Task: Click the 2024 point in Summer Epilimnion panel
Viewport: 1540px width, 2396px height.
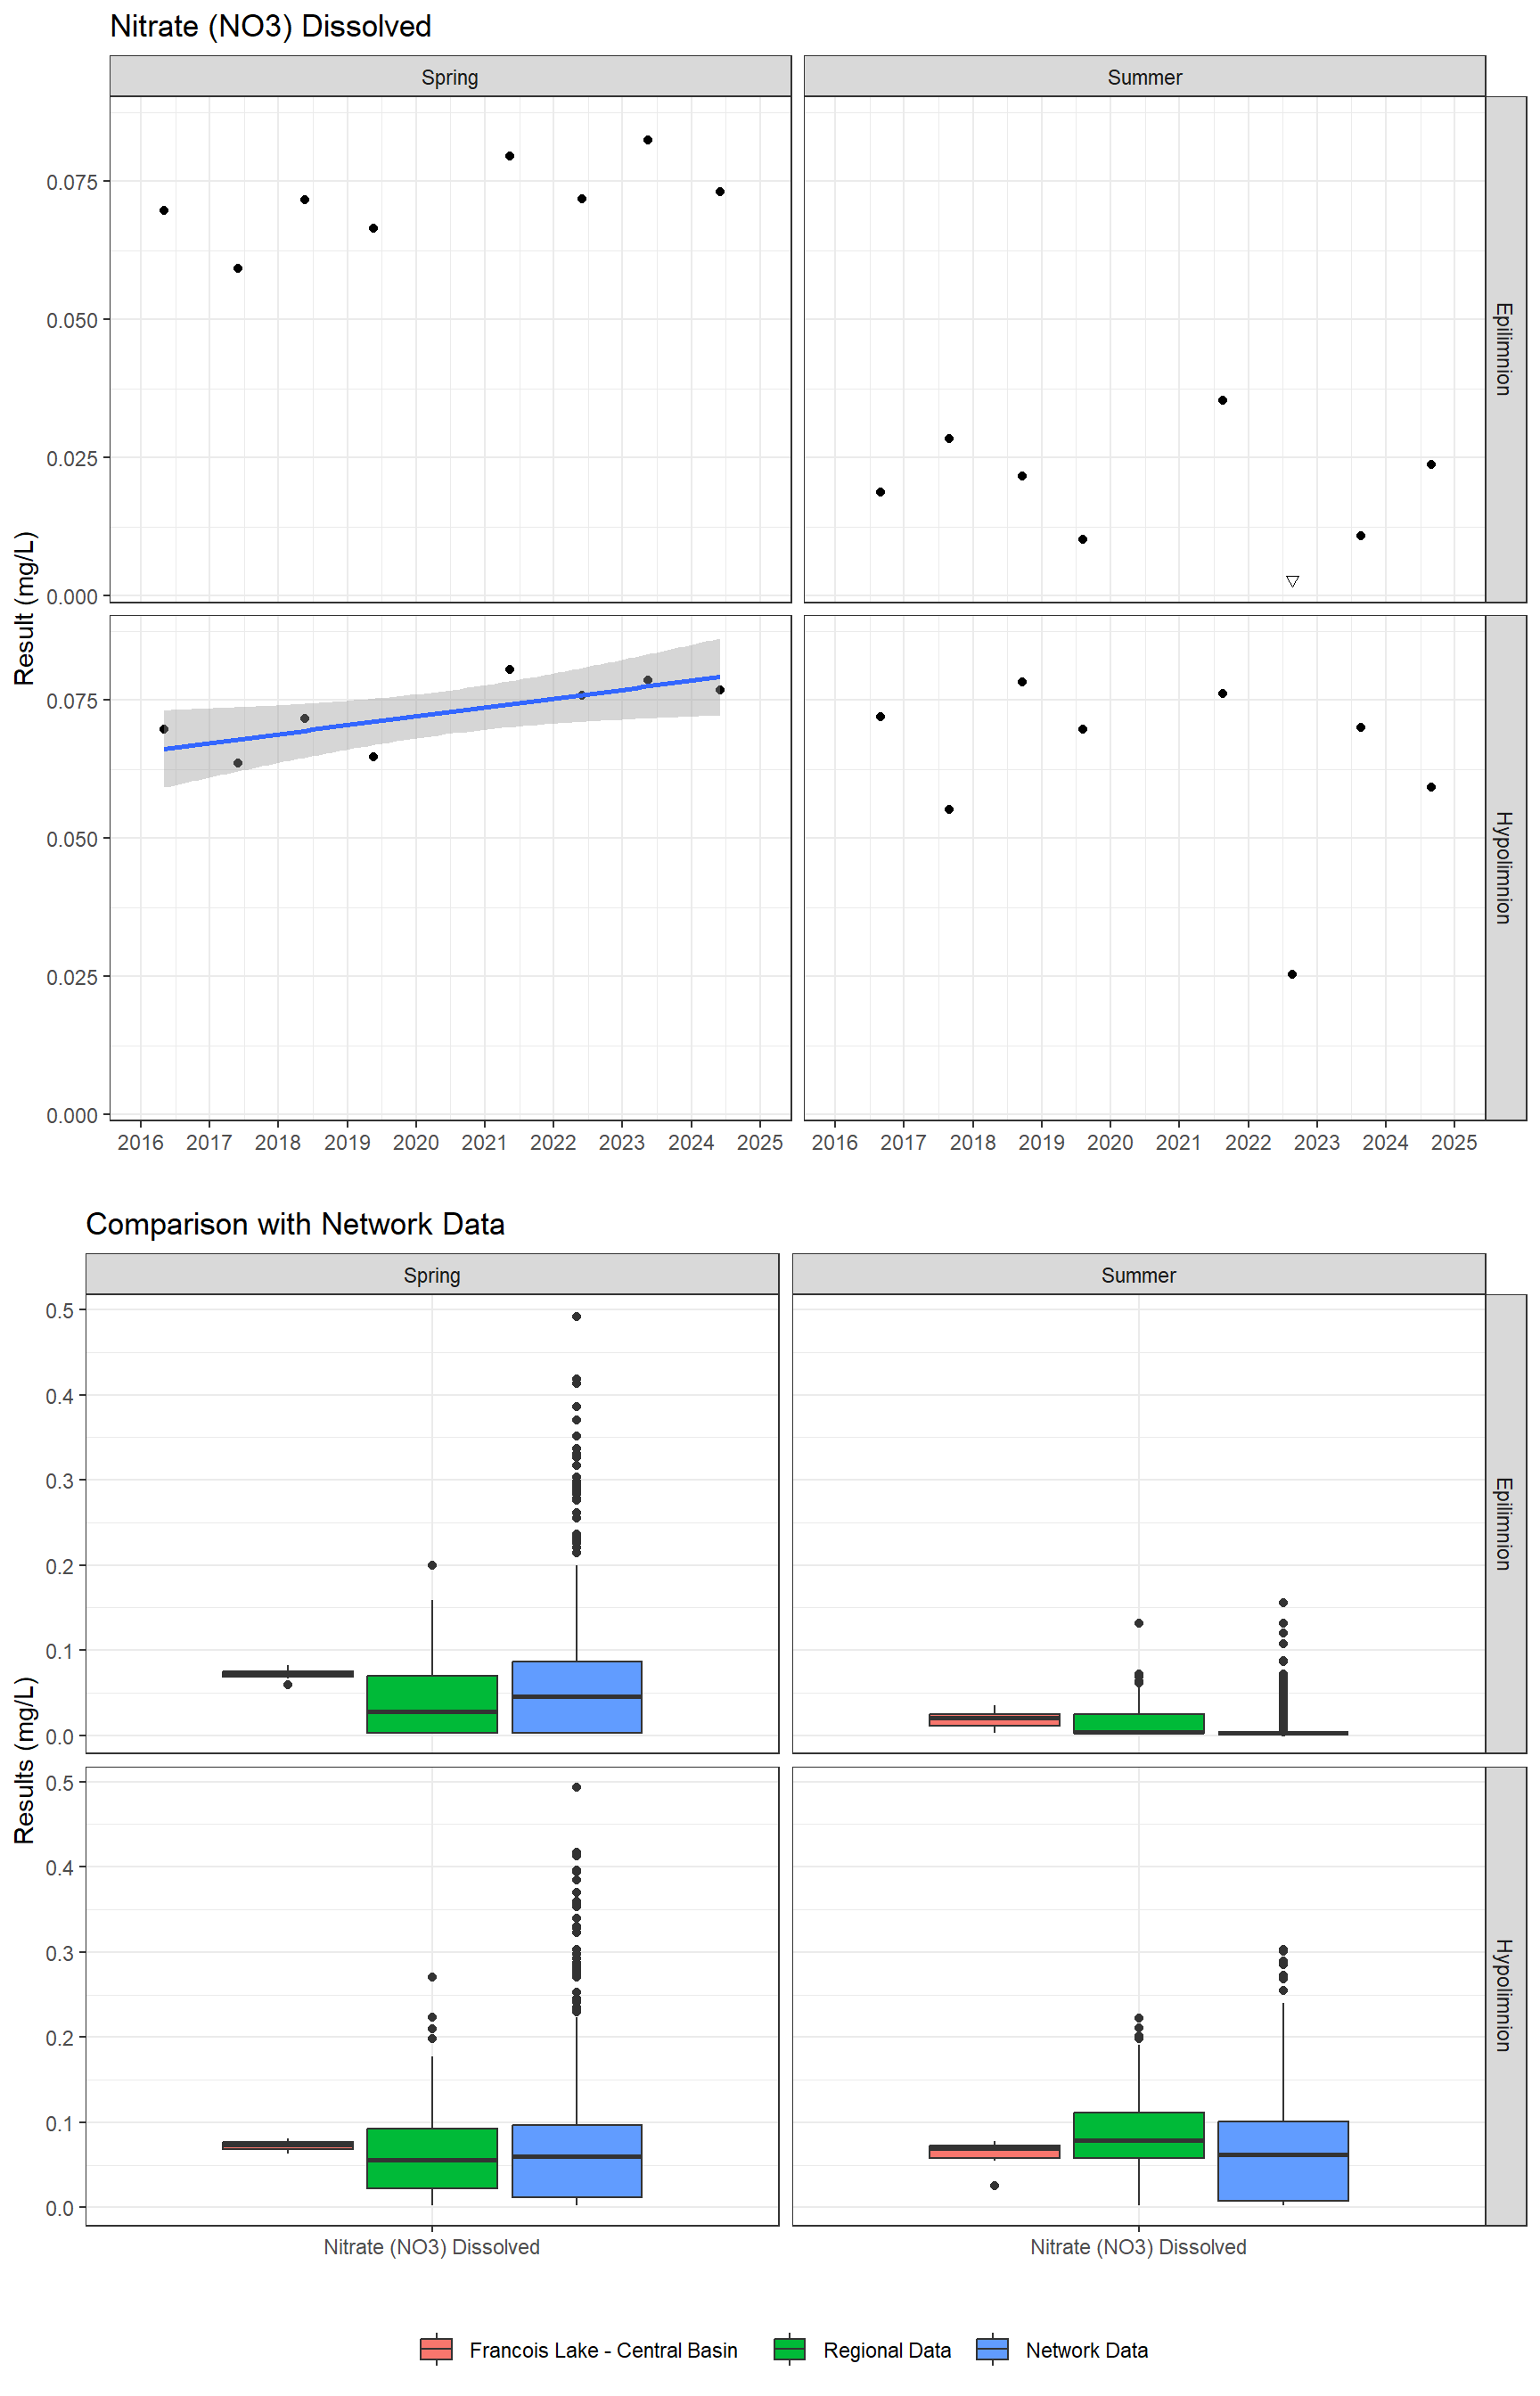Action: 1431,464
